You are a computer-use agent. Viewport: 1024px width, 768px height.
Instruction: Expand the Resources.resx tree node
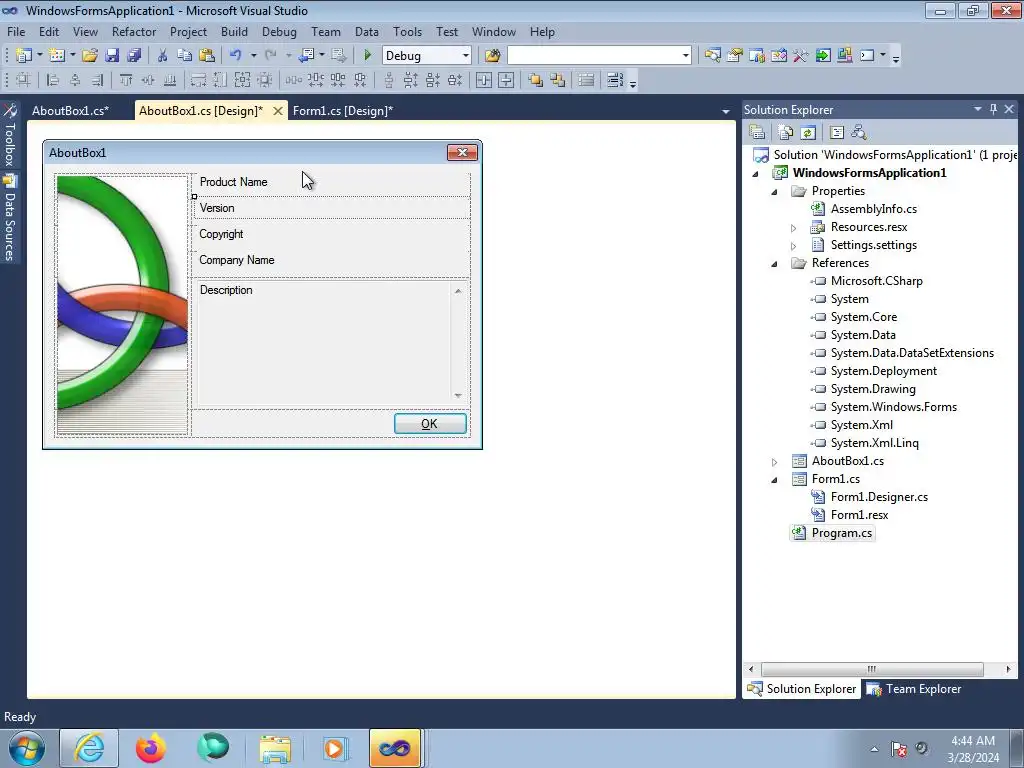coord(793,228)
